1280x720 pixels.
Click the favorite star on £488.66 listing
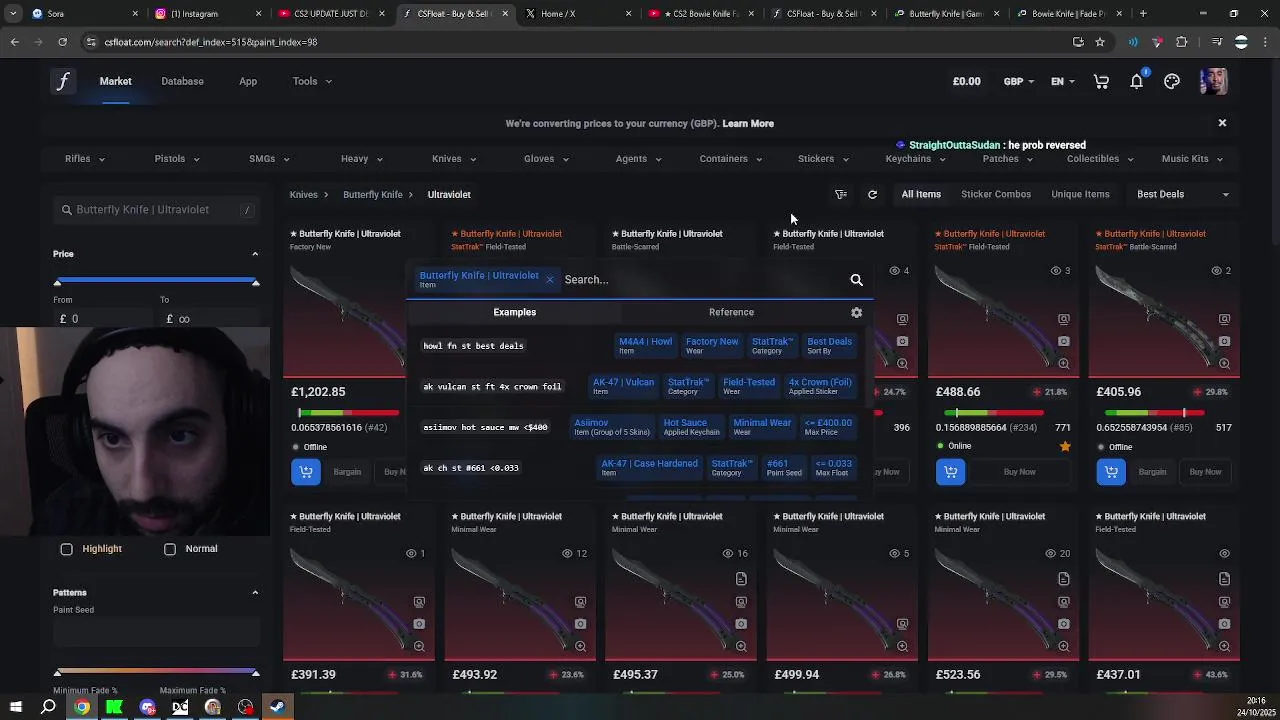tap(1065, 446)
